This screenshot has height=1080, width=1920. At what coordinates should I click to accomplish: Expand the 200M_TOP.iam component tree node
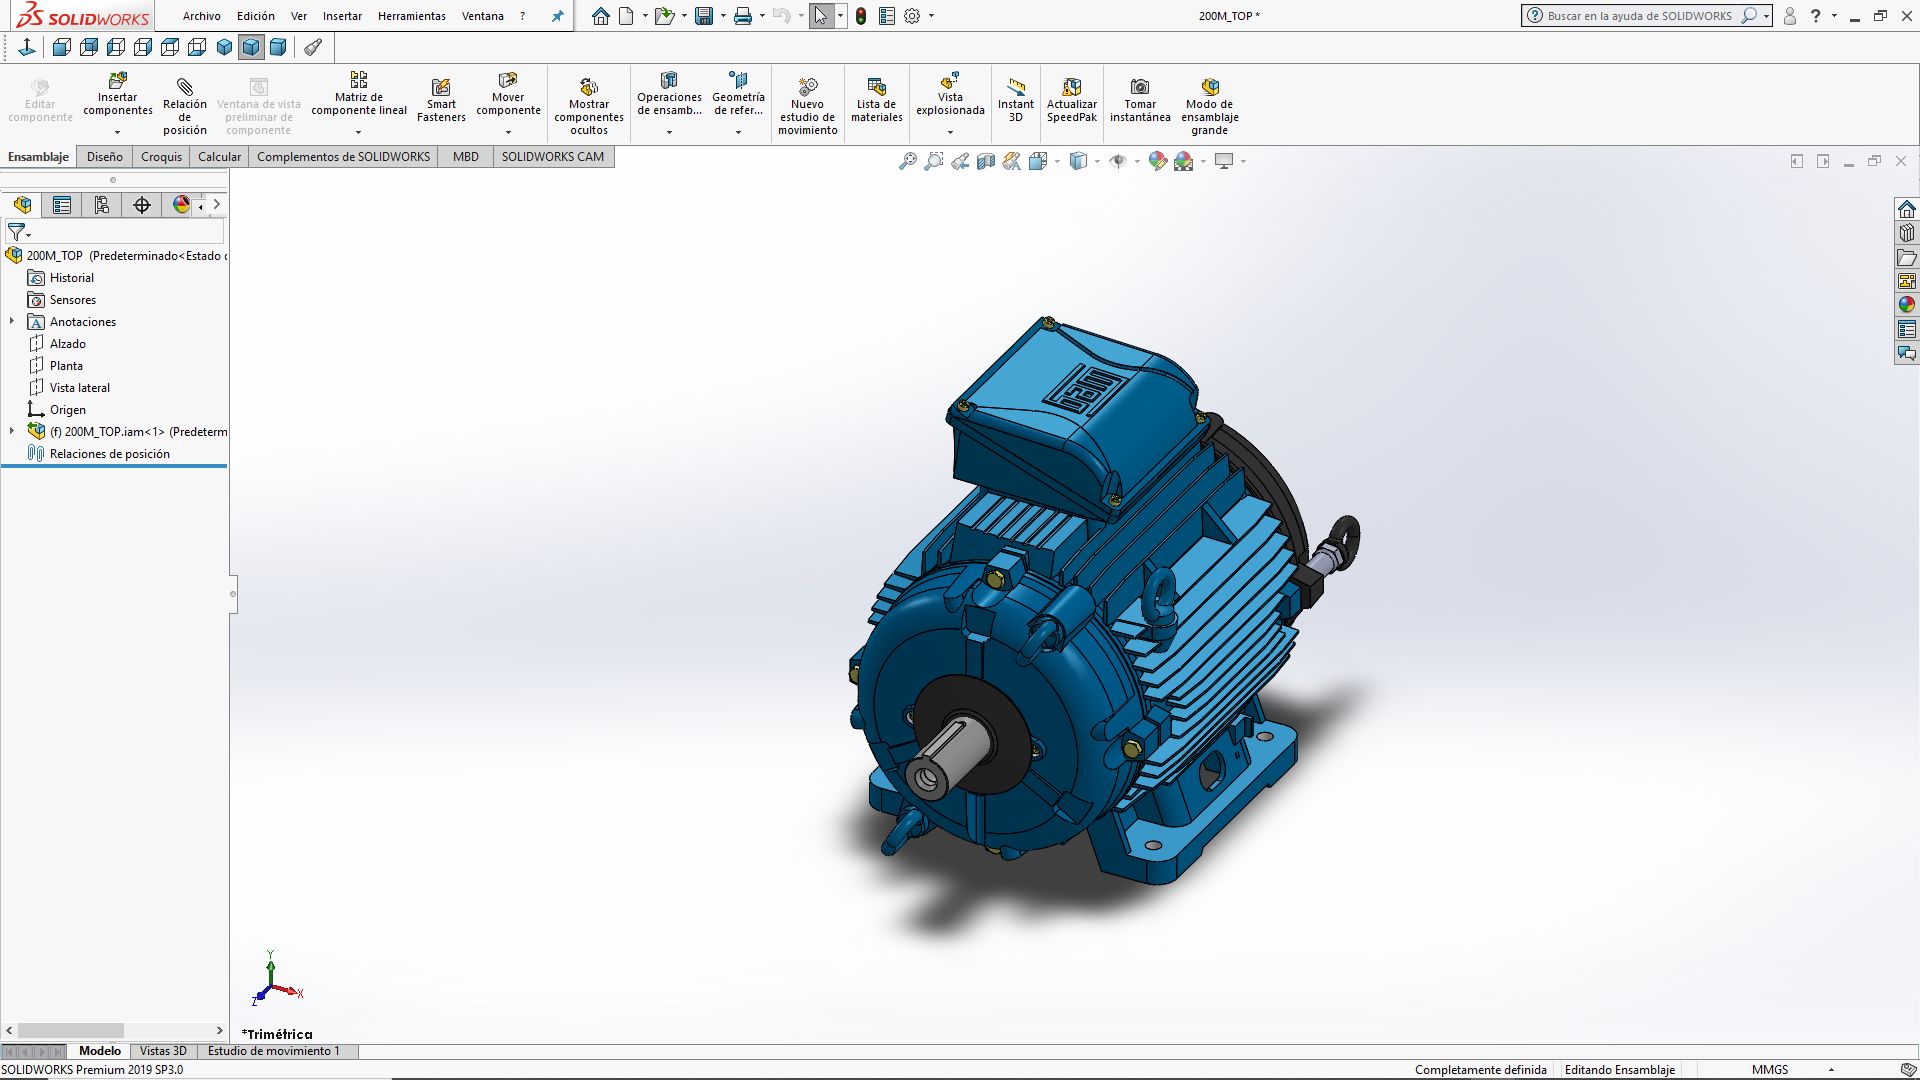[12, 432]
